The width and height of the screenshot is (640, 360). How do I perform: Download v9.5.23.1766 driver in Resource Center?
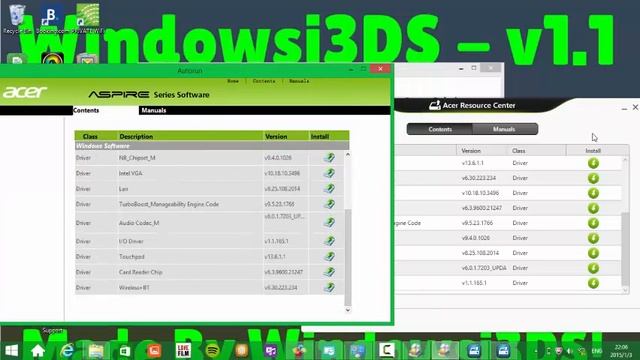pos(593,223)
